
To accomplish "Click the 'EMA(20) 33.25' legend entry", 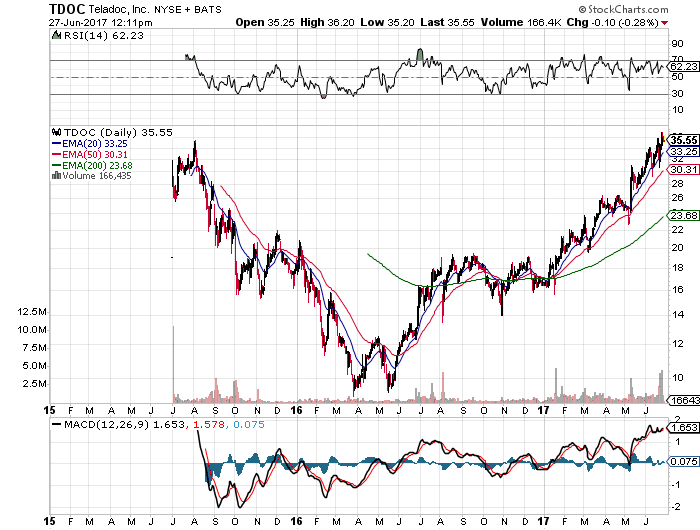I will tap(95, 144).
